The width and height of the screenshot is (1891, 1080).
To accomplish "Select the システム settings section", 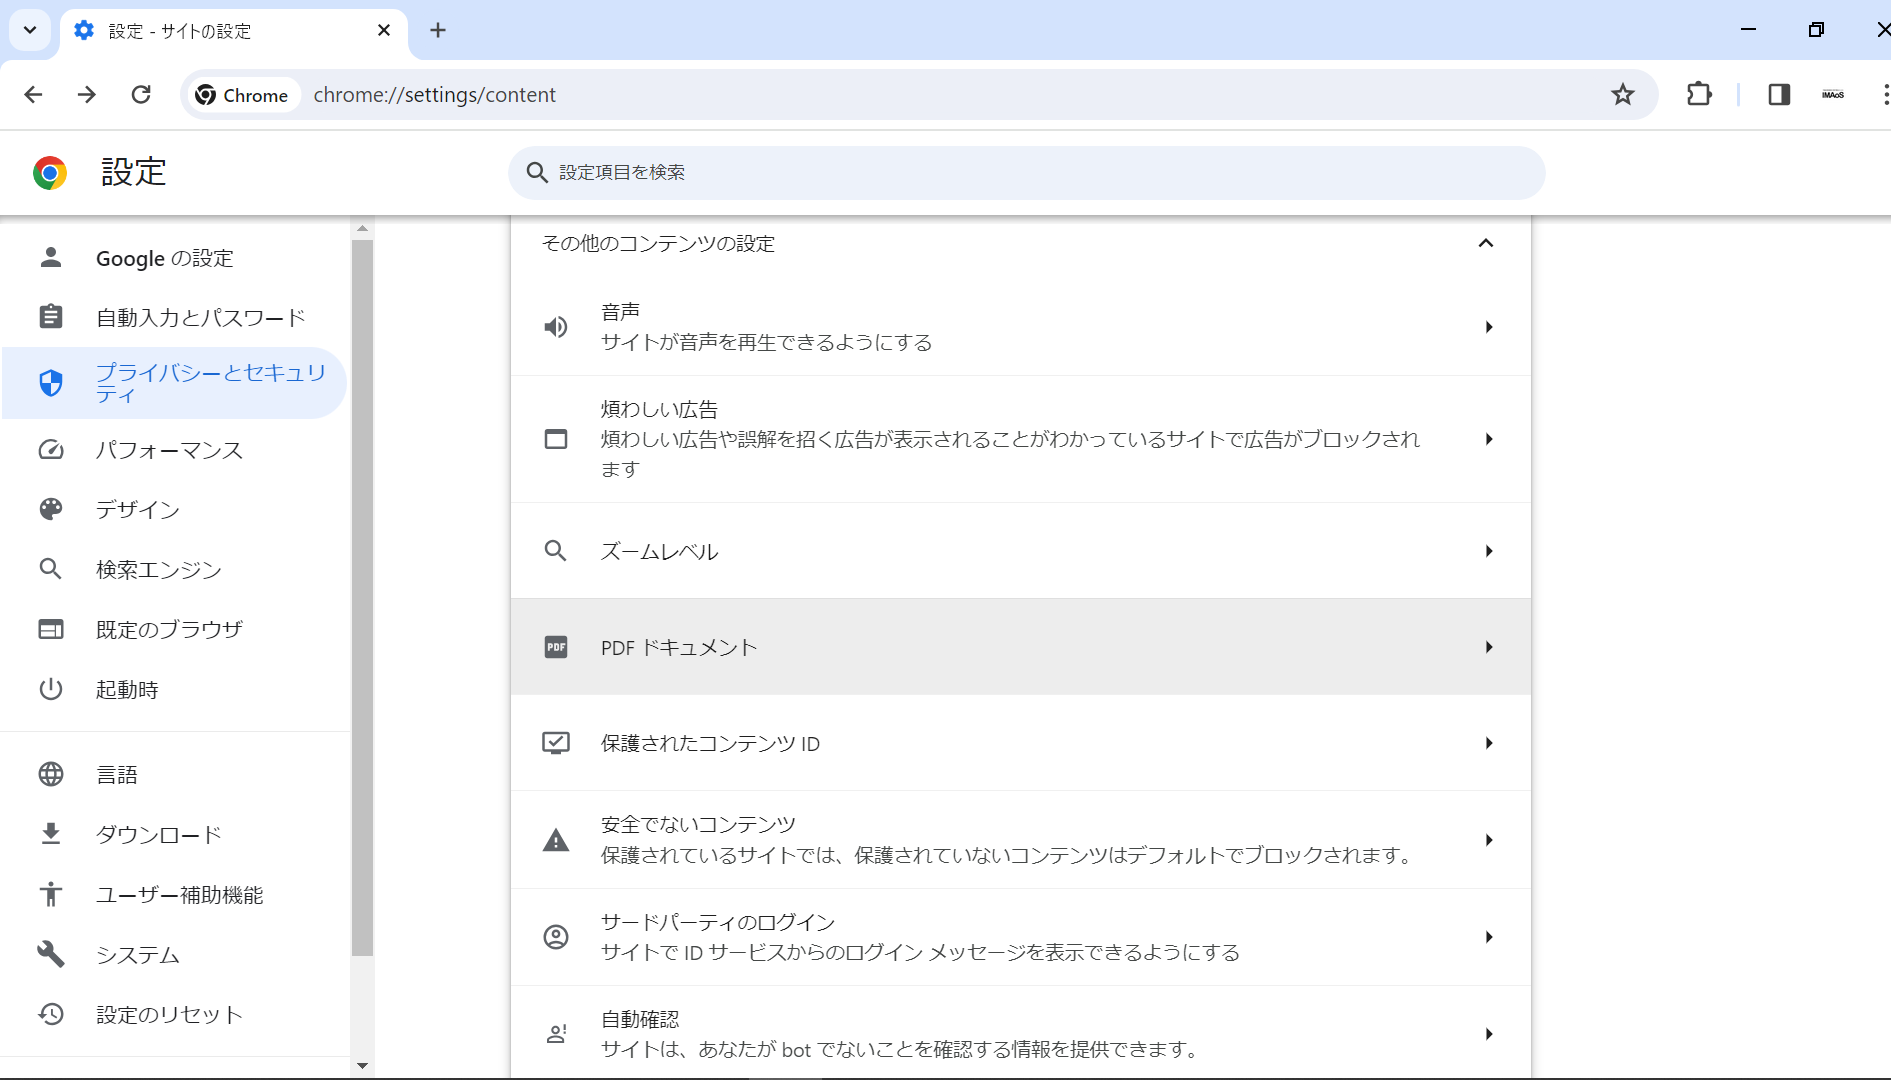I will (137, 955).
